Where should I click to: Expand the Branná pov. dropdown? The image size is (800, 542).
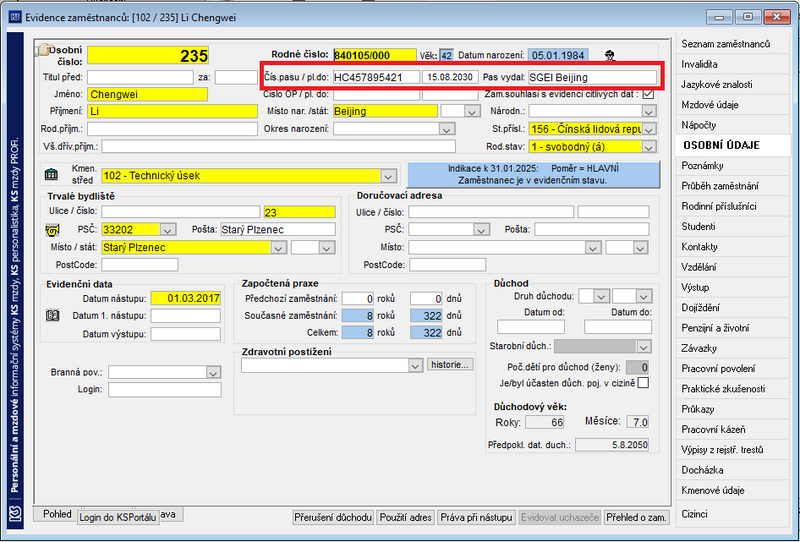click(x=213, y=373)
